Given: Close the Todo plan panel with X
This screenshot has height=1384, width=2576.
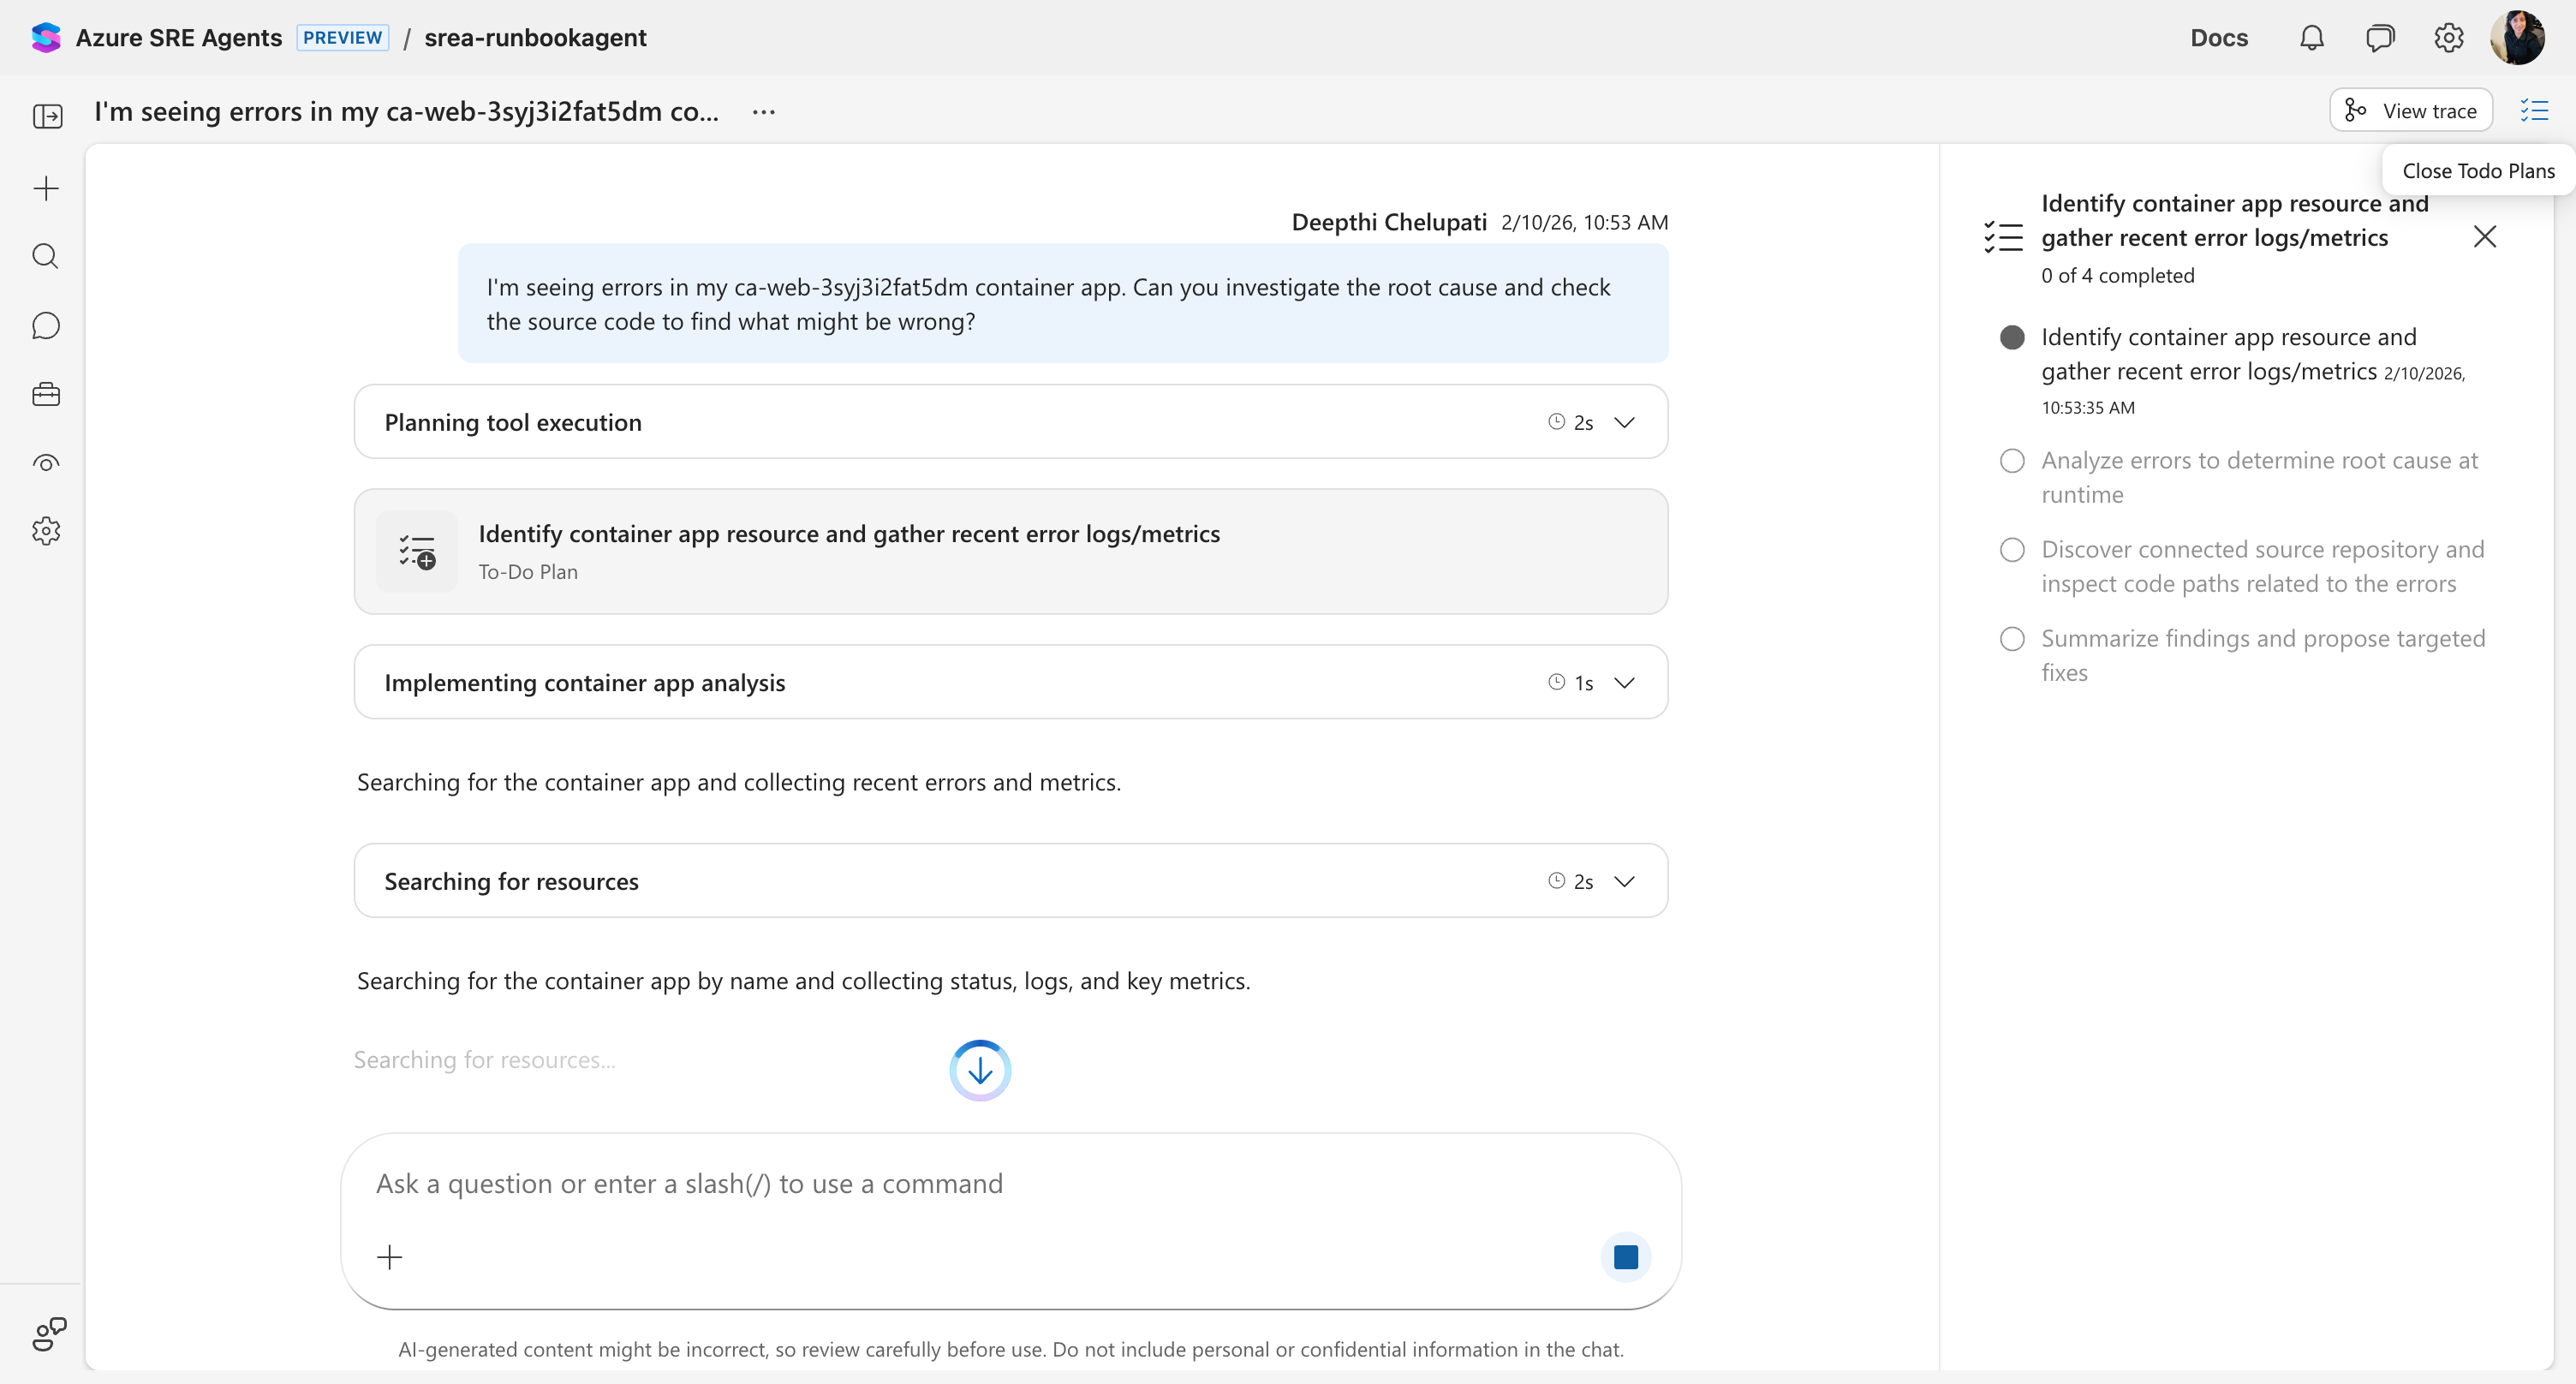Looking at the screenshot, I should click(x=2484, y=237).
